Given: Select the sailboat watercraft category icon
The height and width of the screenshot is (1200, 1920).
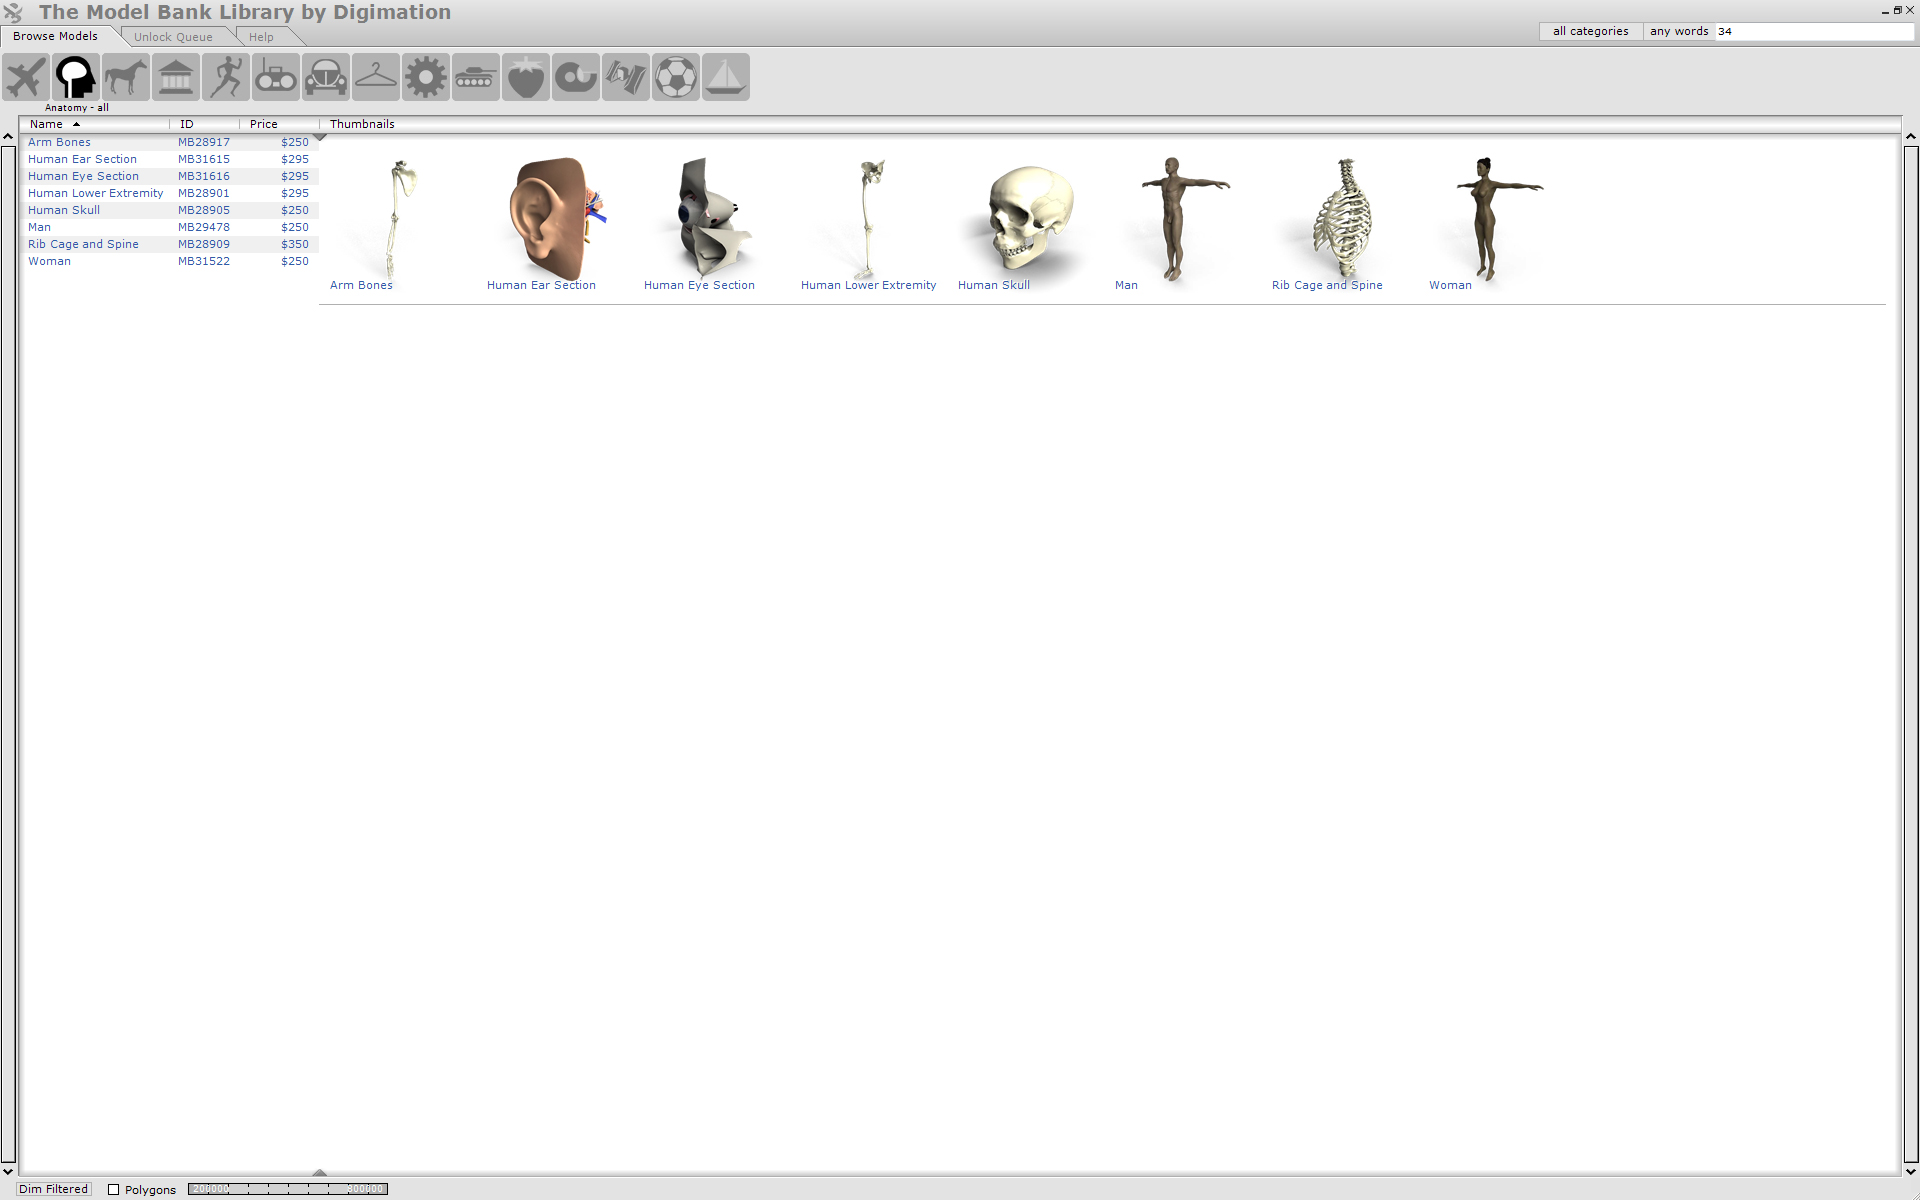Looking at the screenshot, I should pos(726,77).
